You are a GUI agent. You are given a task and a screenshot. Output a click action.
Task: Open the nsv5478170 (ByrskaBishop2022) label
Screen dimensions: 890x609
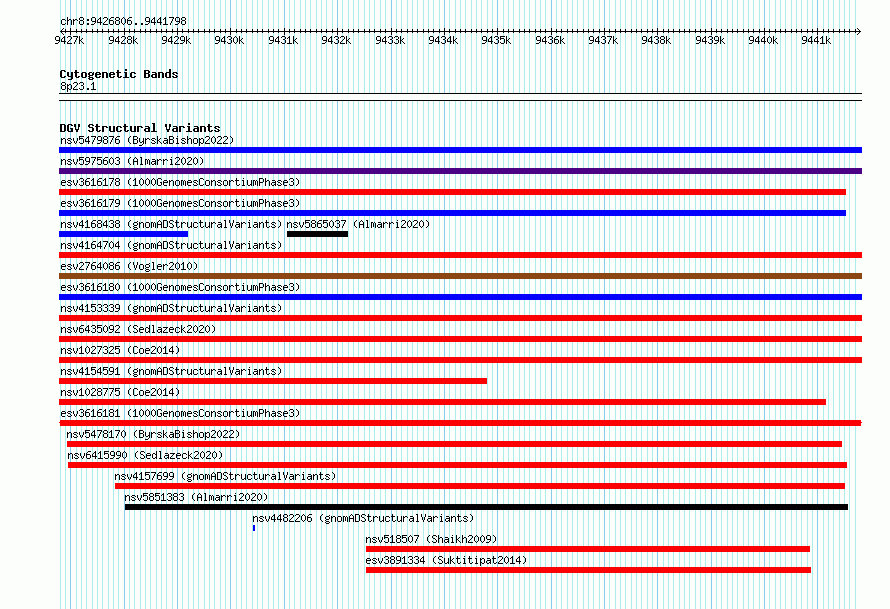[153, 434]
